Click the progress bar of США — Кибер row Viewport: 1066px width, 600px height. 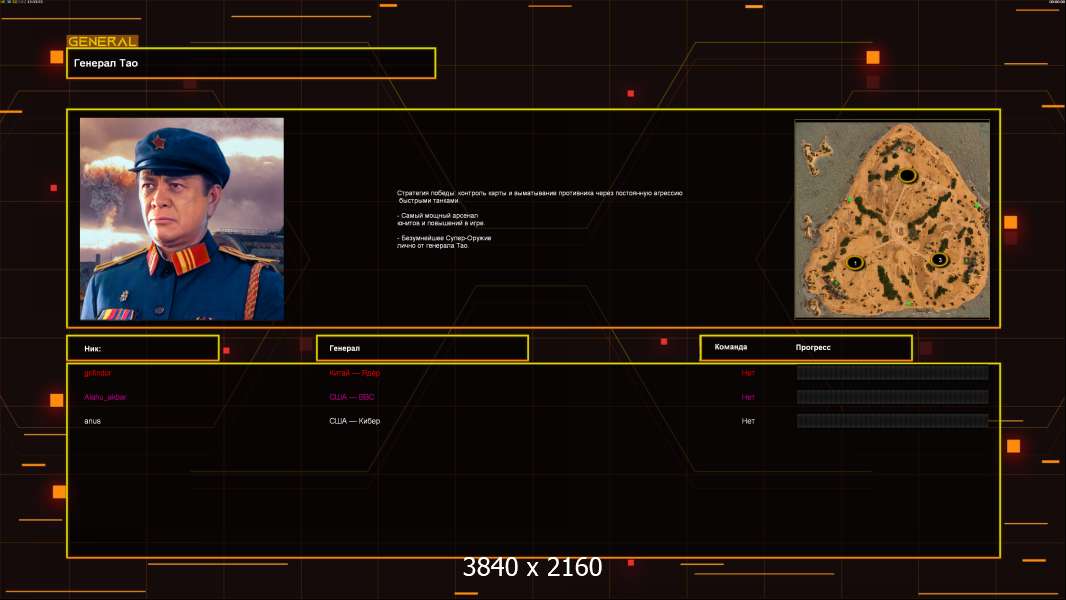[x=893, y=421]
